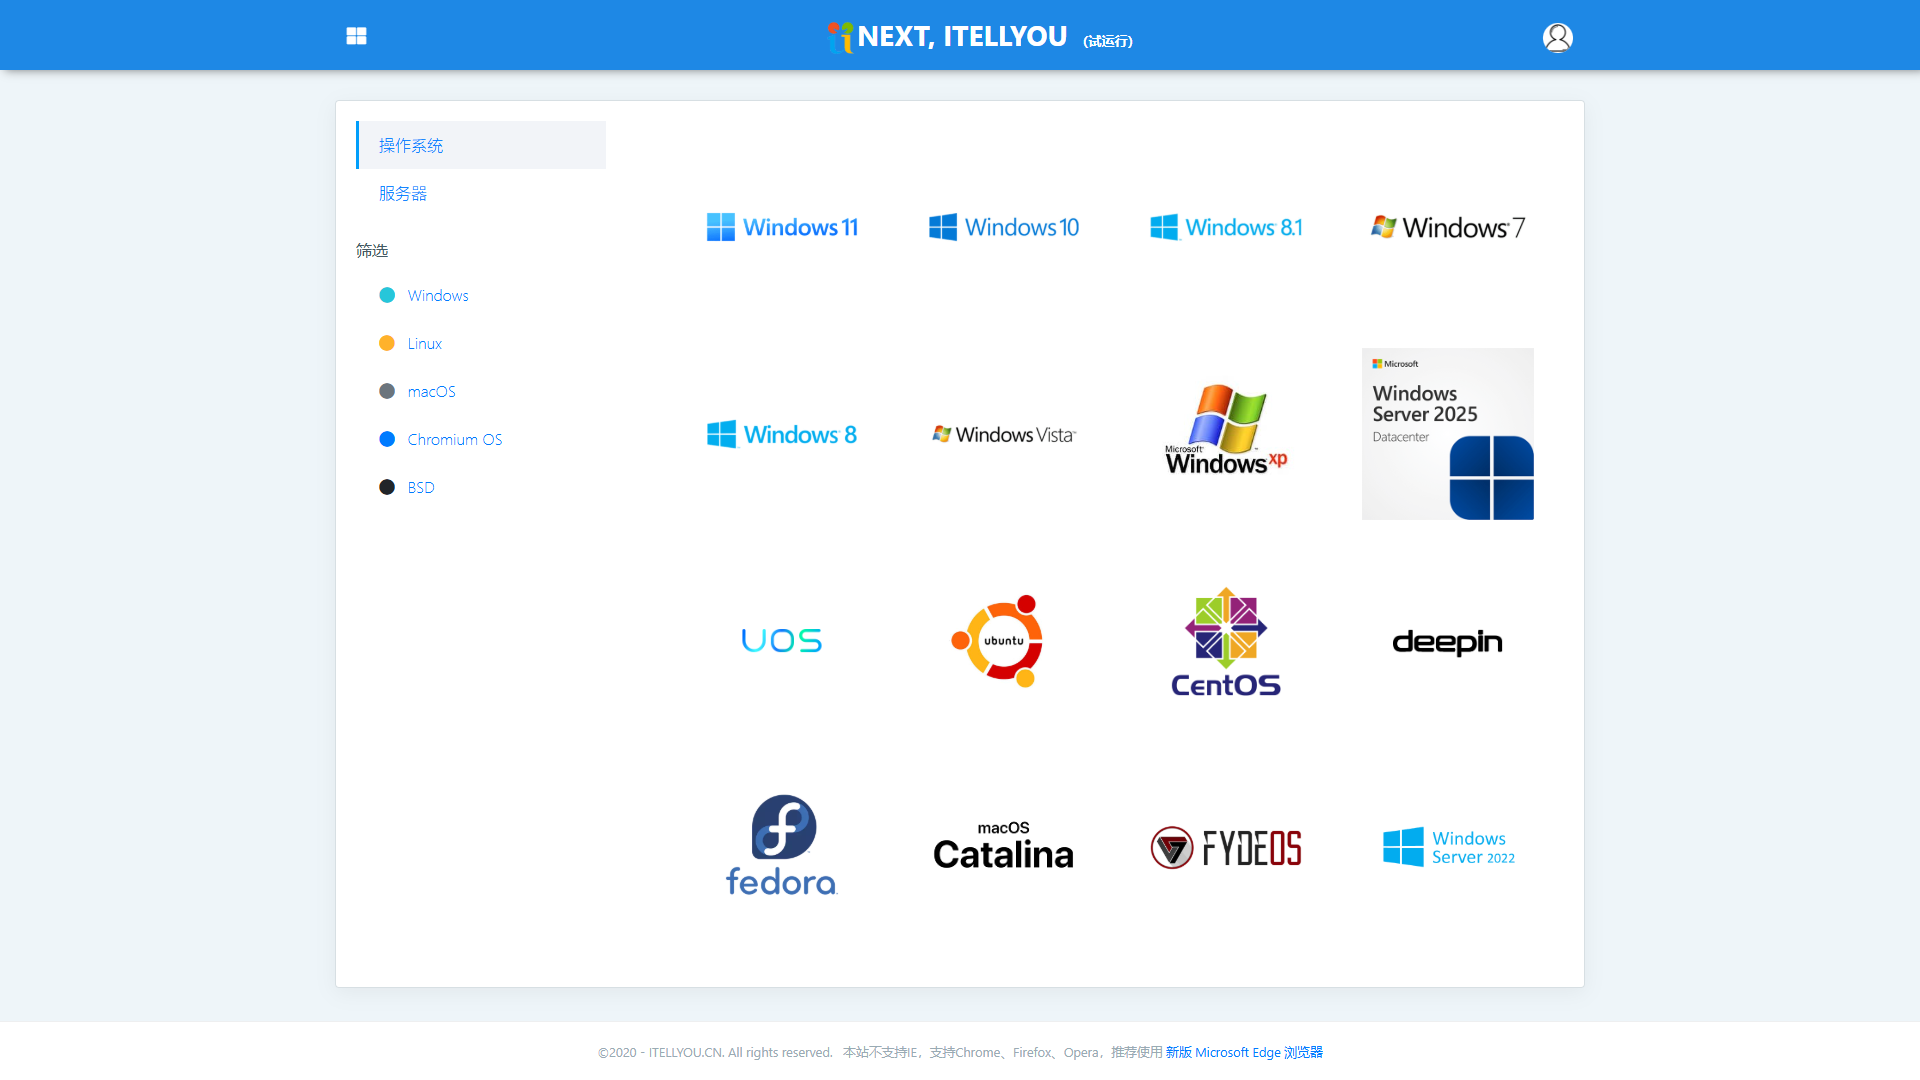Open the Windows 11 logo
The width and height of the screenshot is (1920, 1080).
click(782, 227)
